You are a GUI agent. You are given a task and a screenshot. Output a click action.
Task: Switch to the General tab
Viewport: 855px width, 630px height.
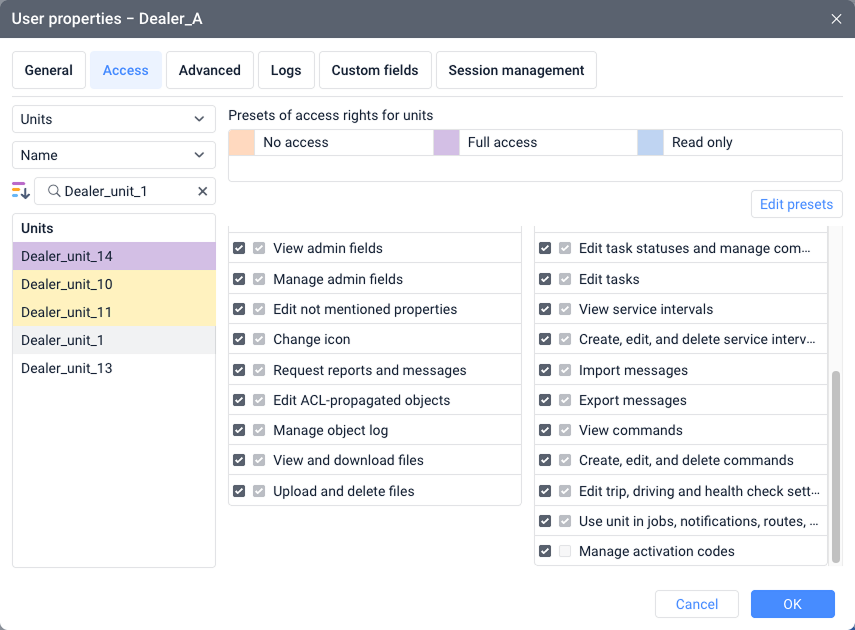click(48, 70)
